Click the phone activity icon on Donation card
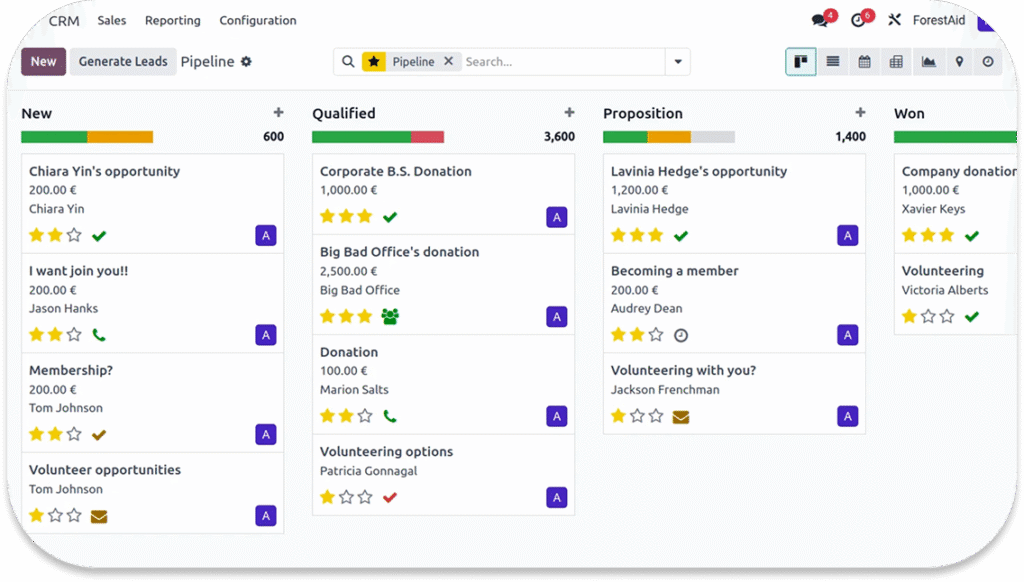 pos(390,416)
